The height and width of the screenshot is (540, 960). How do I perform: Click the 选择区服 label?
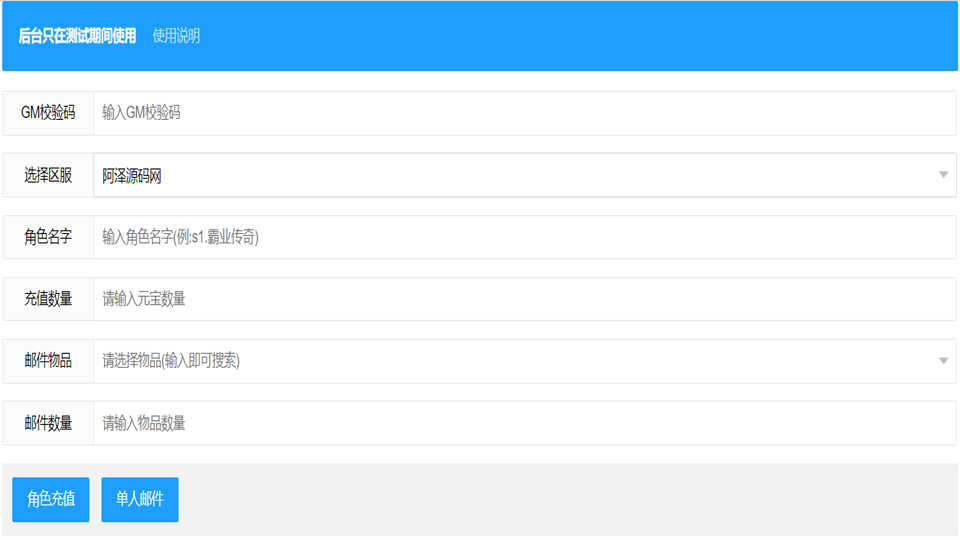pyautogui.click(x=48, y=175)
